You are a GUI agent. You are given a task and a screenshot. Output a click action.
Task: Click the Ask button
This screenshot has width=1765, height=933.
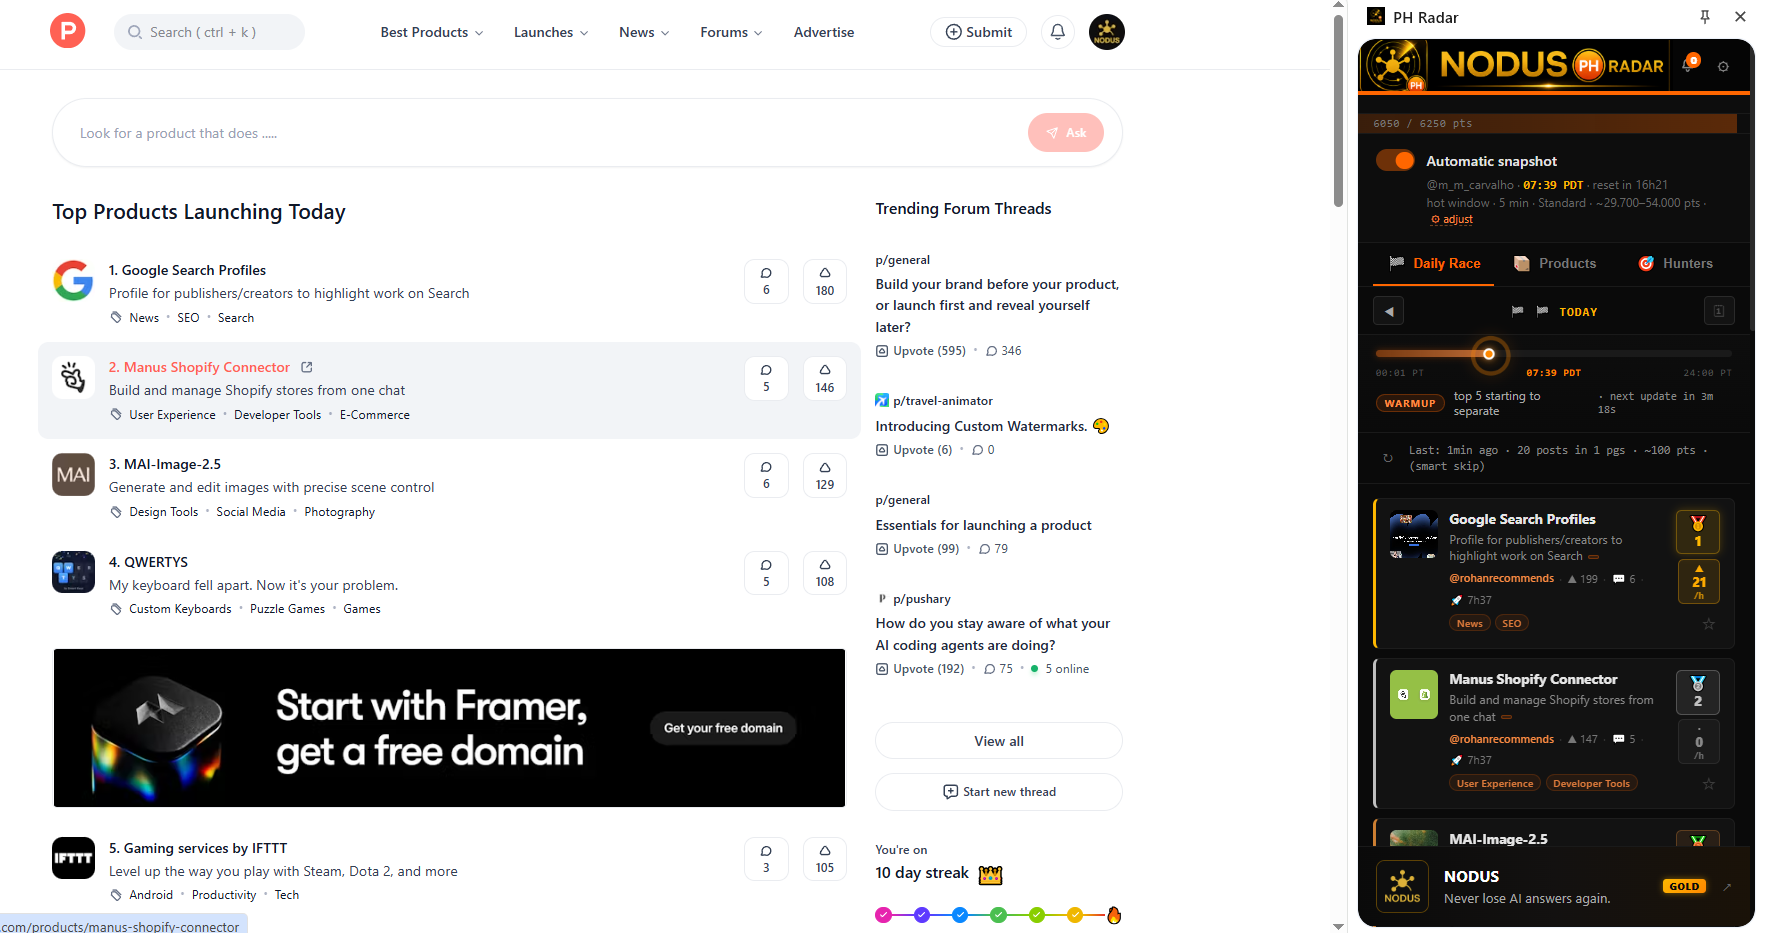[1066, 133]
